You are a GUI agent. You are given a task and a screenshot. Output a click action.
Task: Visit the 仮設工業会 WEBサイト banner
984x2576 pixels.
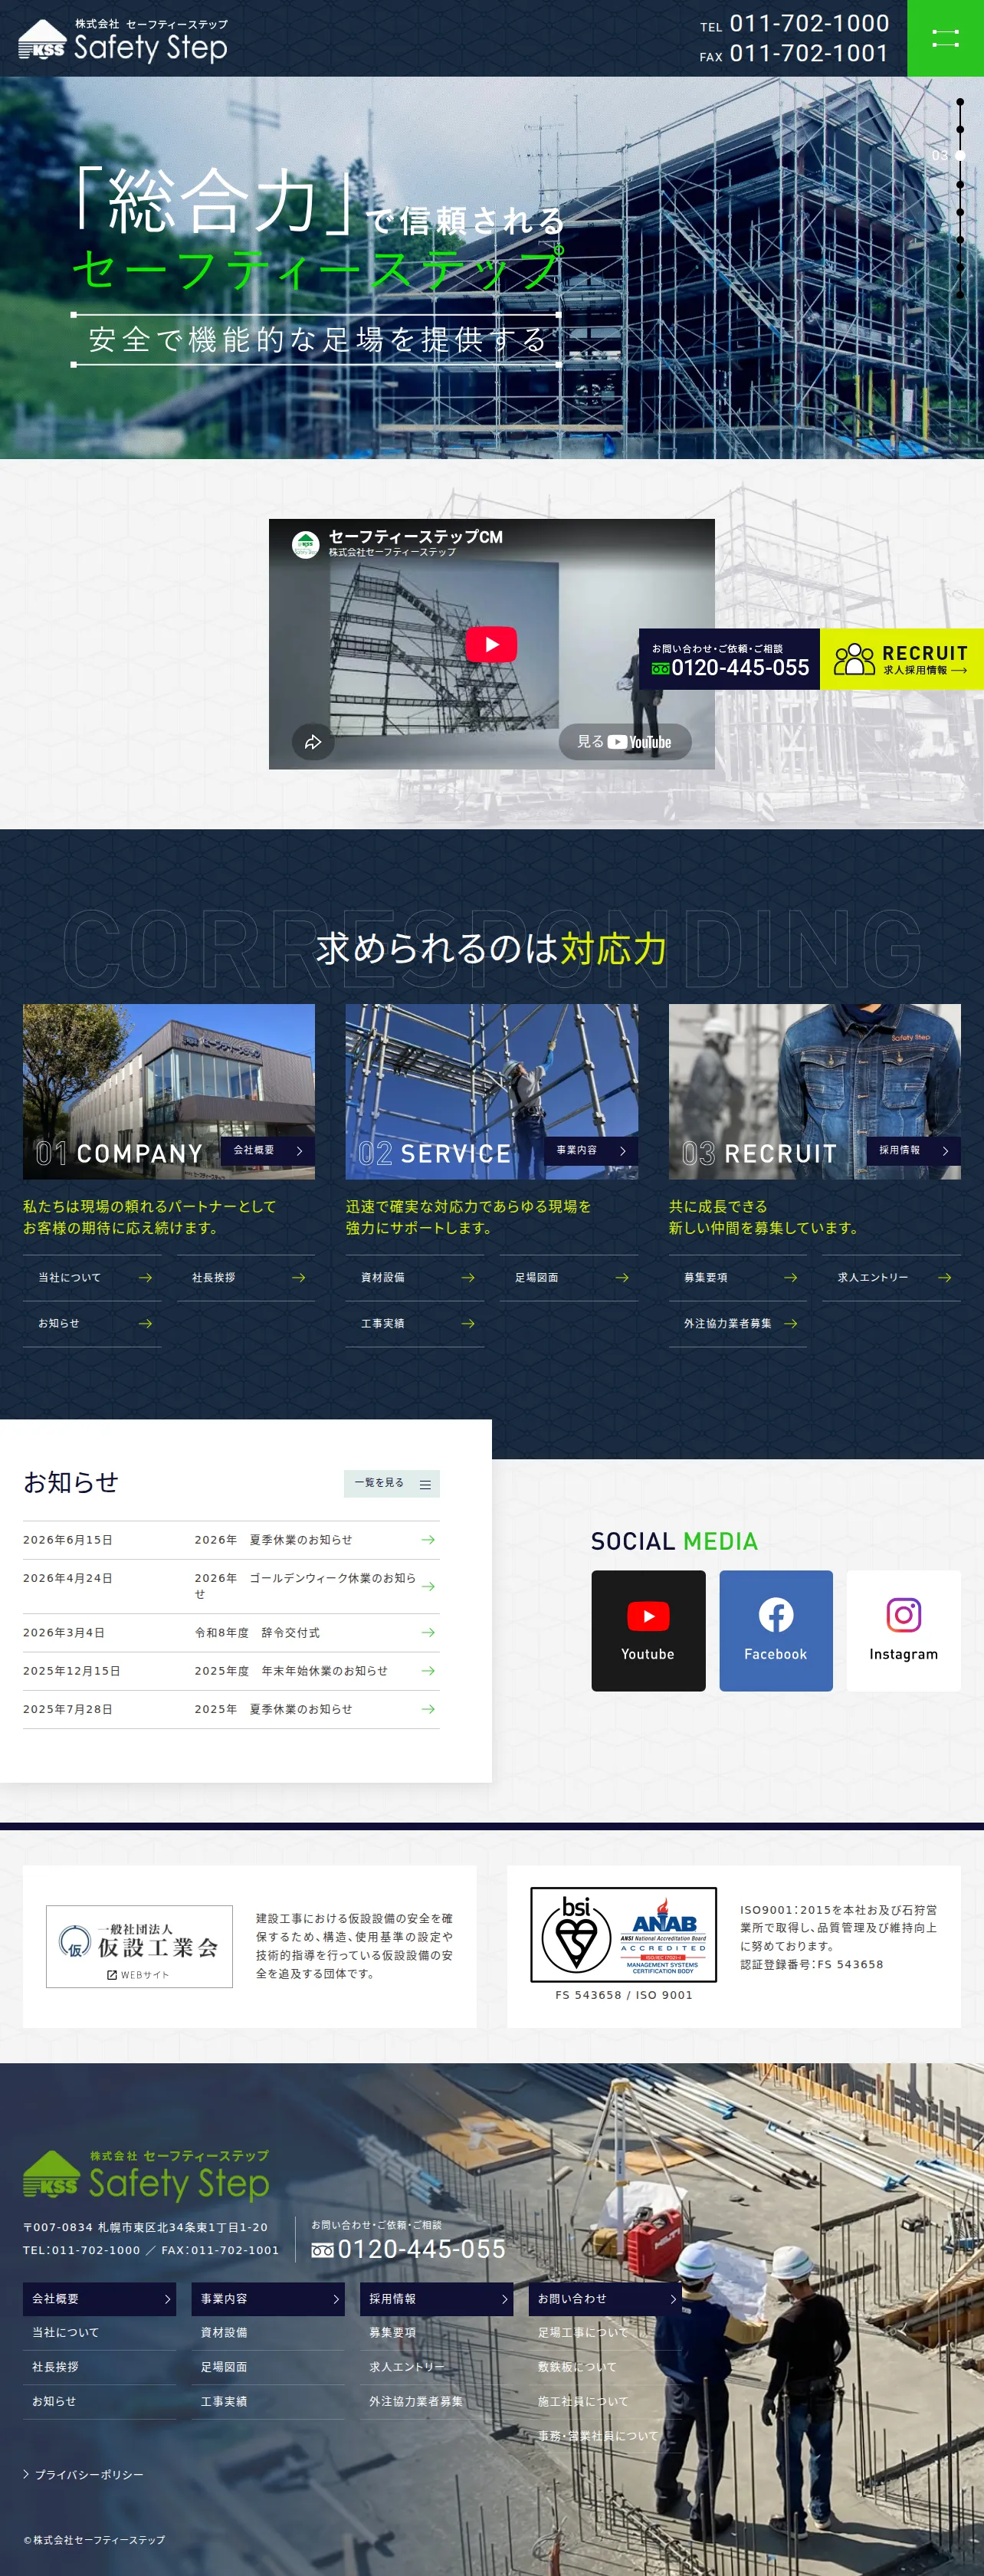point(139,1946)
